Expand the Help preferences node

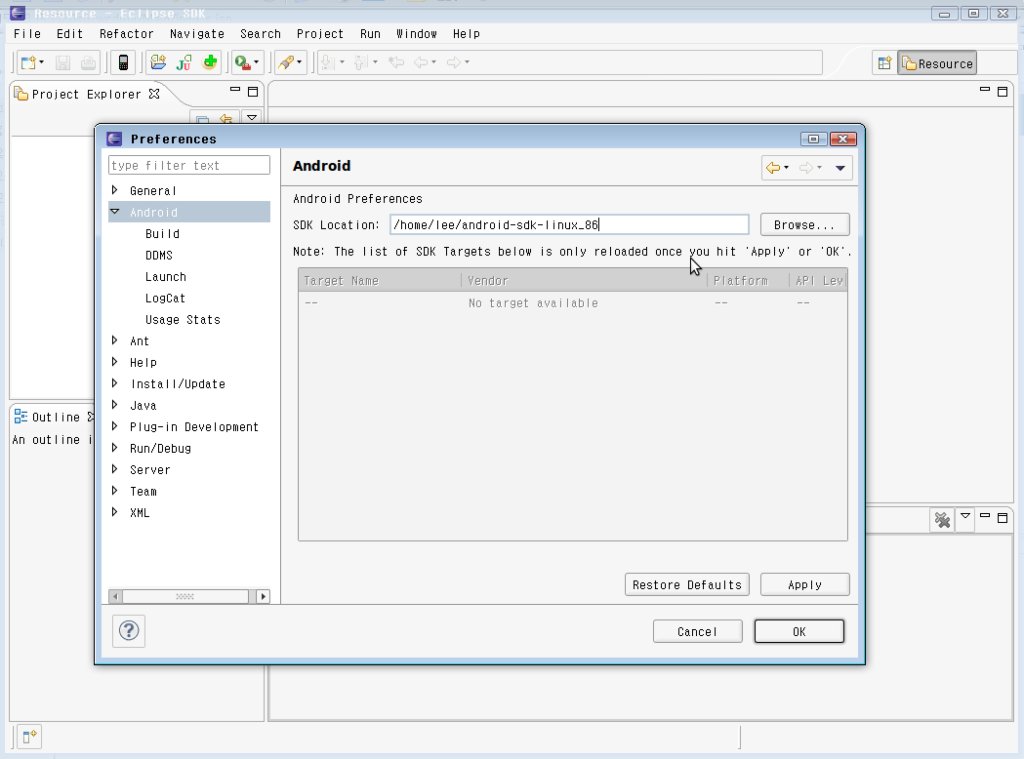115,362
